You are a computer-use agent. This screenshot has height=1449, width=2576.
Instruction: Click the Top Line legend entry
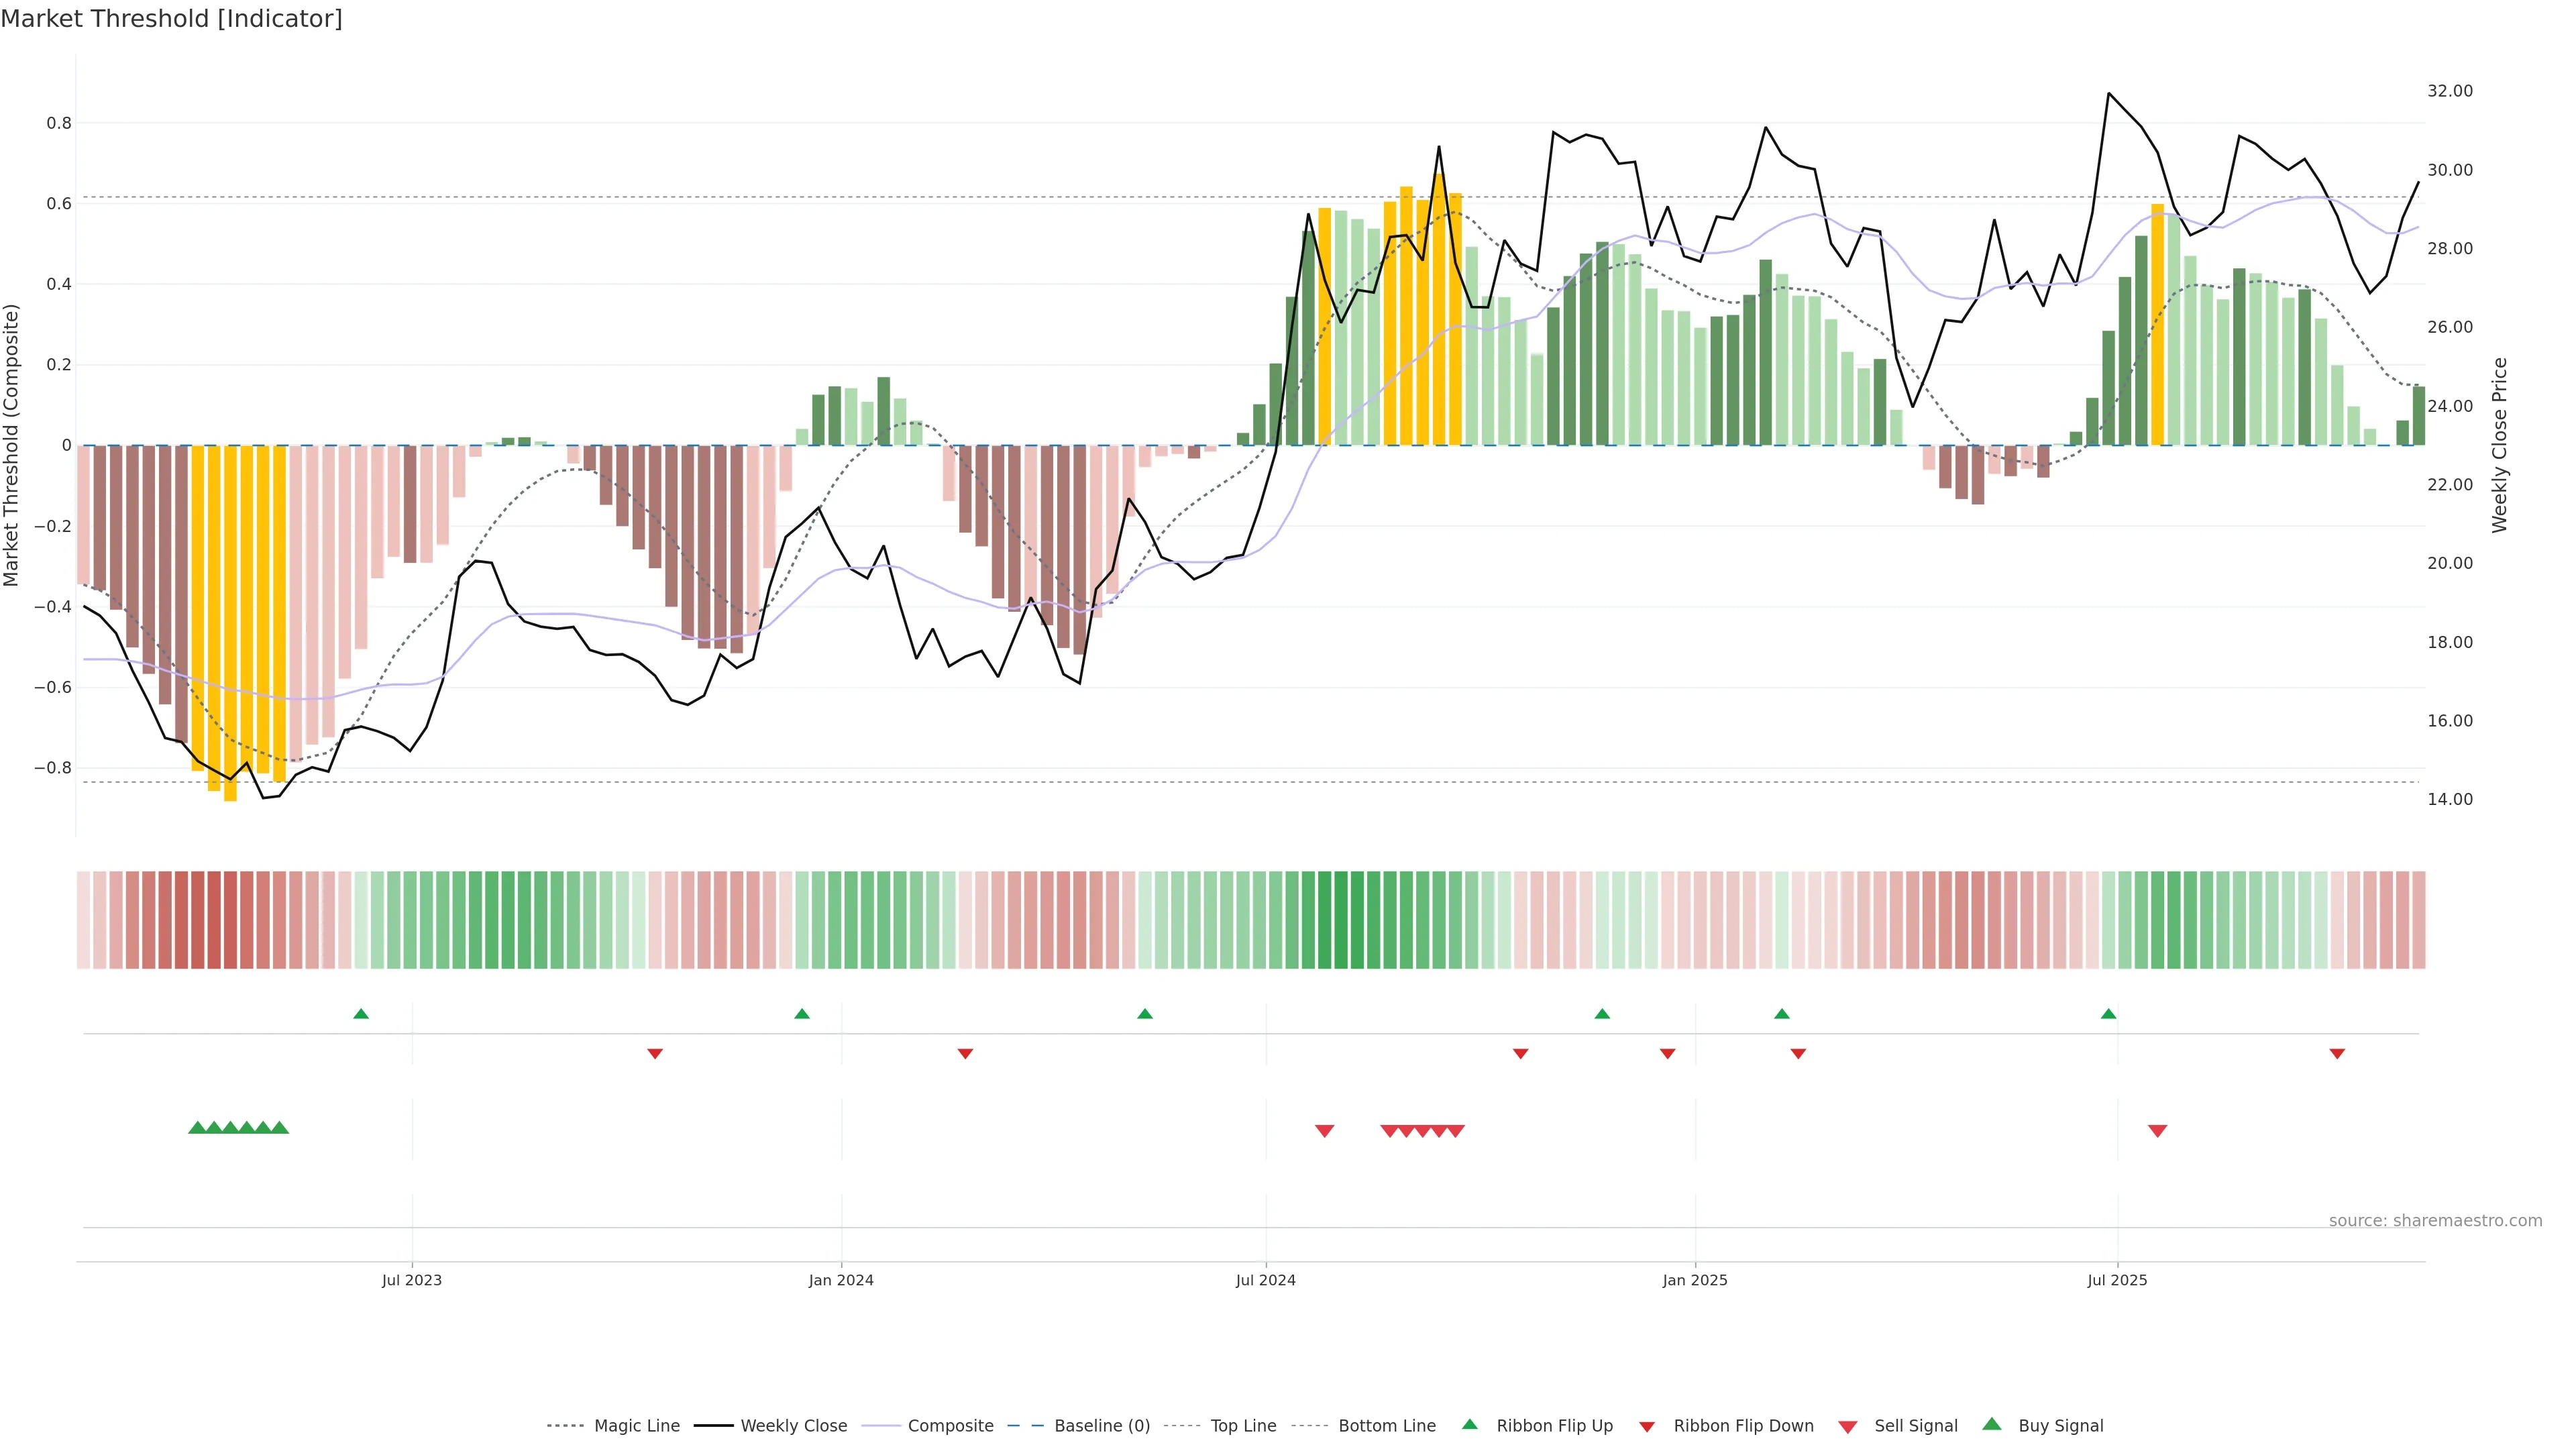coord(1243,1426)
